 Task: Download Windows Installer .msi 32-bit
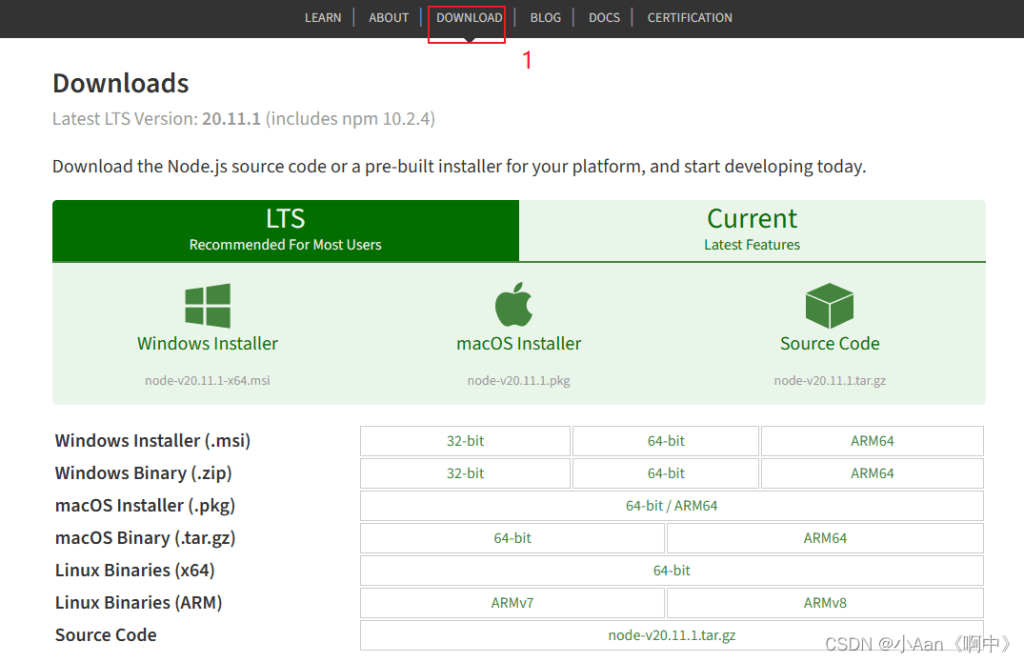click(465, 441)
